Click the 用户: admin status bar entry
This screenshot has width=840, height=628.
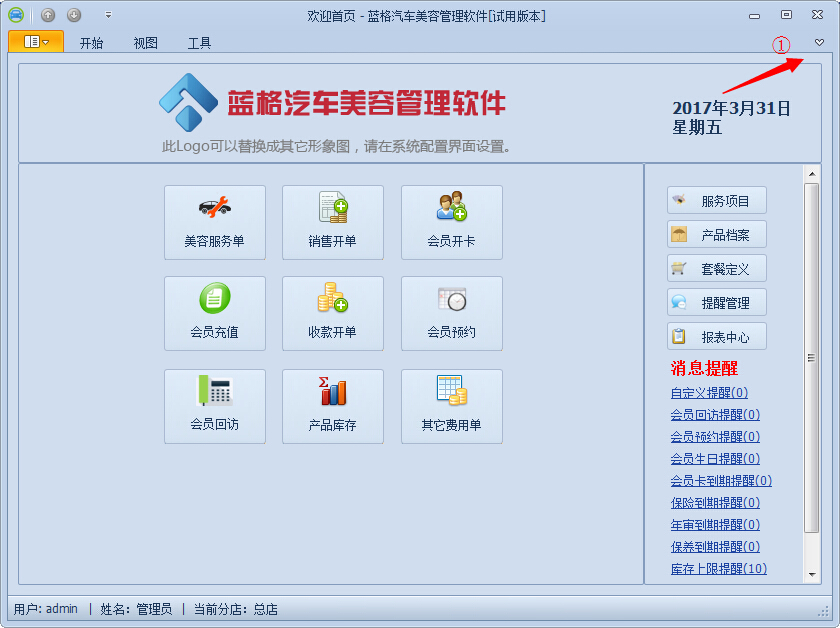(46, 609)
